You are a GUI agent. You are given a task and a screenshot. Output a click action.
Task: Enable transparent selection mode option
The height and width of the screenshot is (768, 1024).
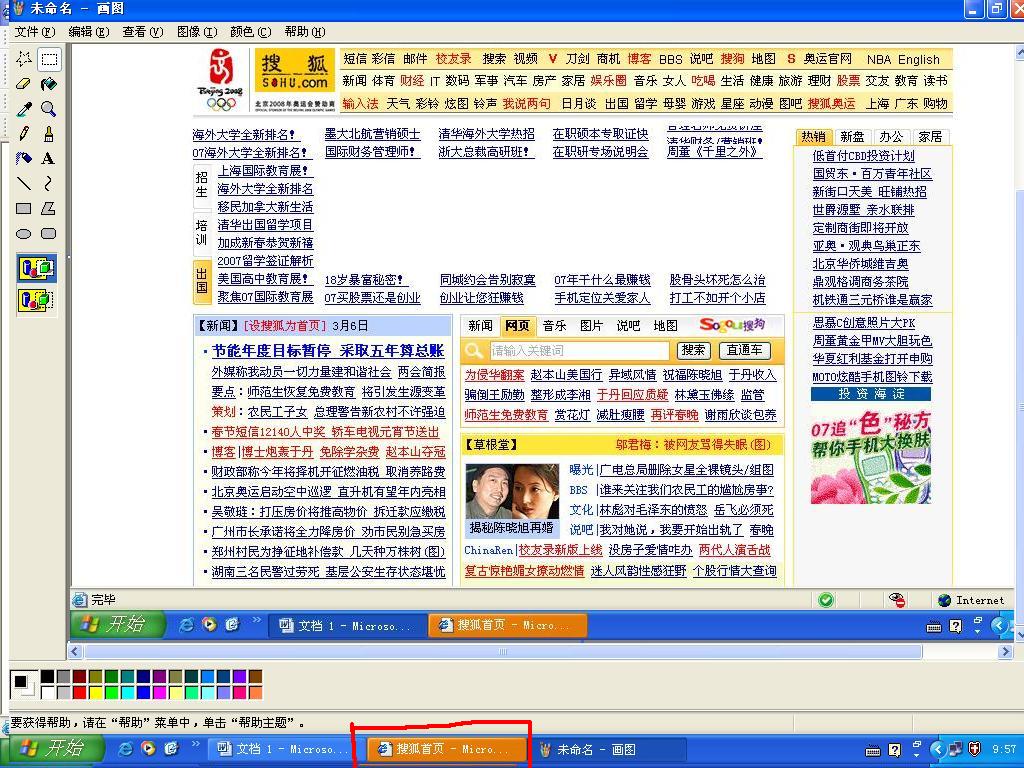coord(37,300)
